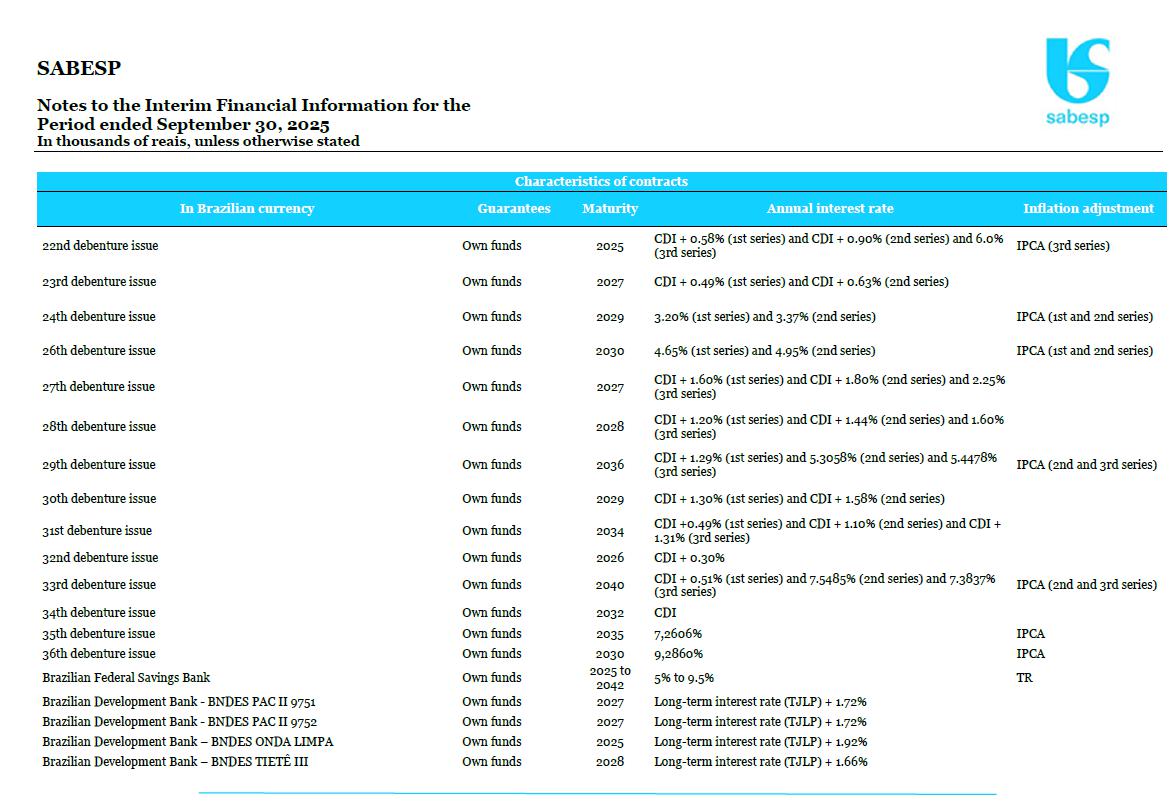
Task: Click 'Long-term interest rate (TJLP) + 1.66%' cell
Action: click(x=761, y=761)
